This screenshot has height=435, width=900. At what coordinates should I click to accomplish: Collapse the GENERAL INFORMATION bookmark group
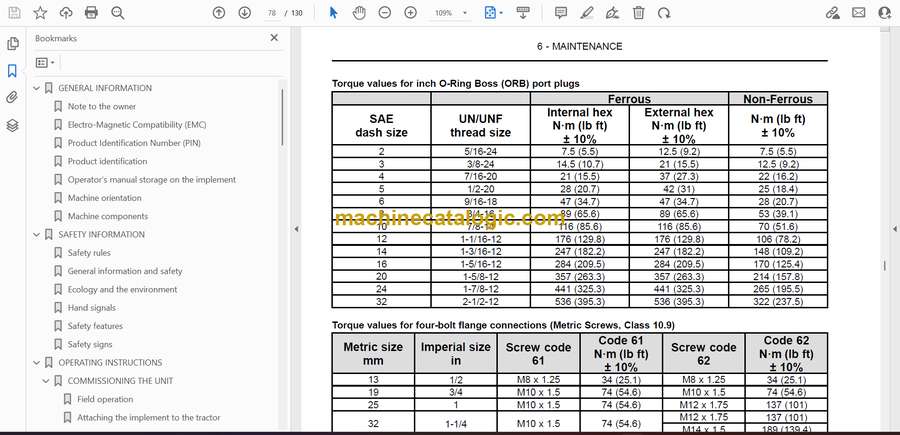click(37, 88)
